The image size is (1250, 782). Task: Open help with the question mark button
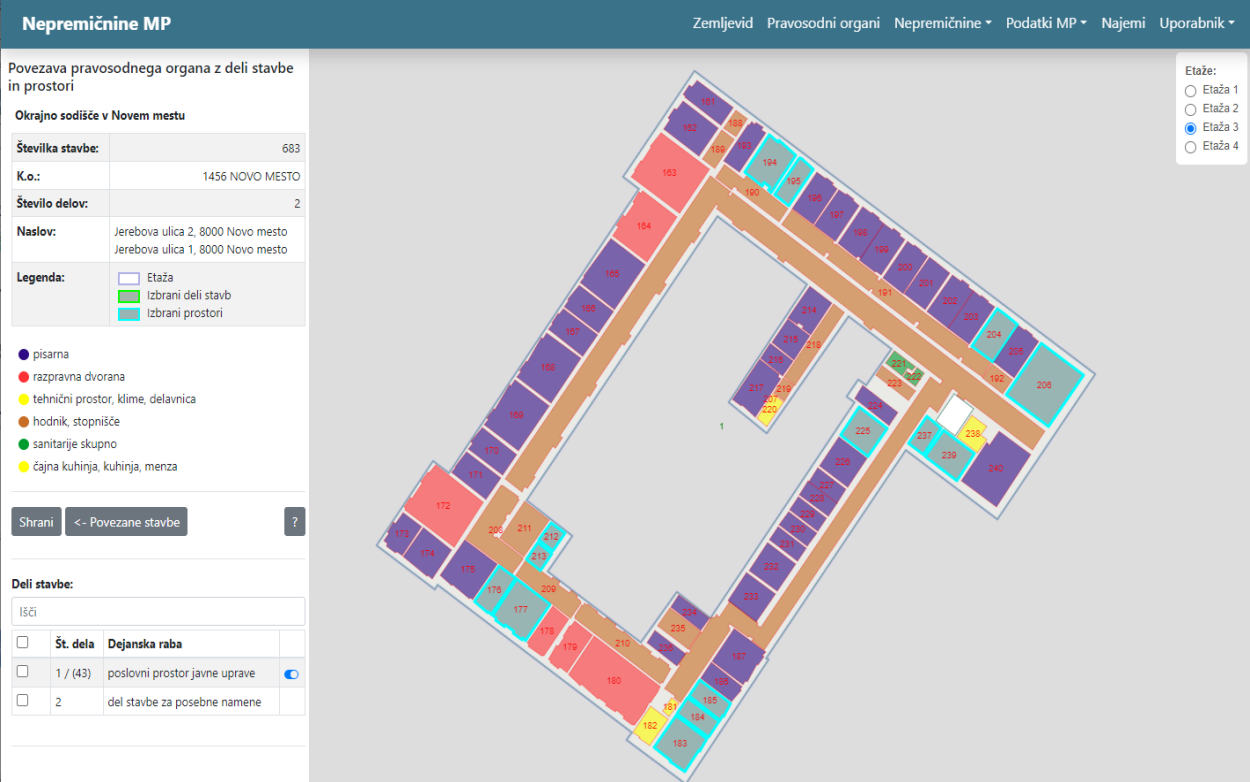294,522
